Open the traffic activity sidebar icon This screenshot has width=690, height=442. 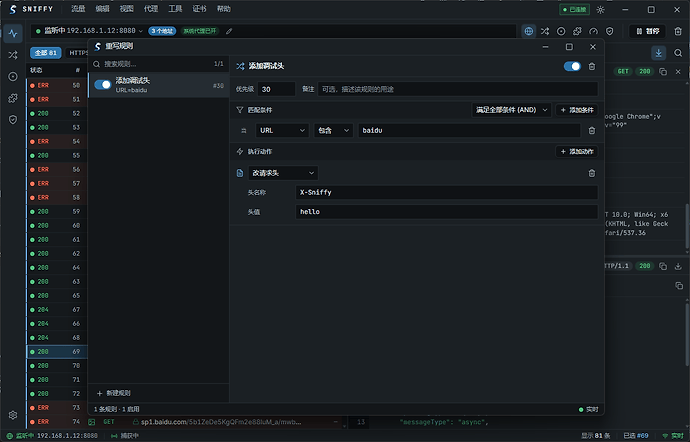(13, 33)
